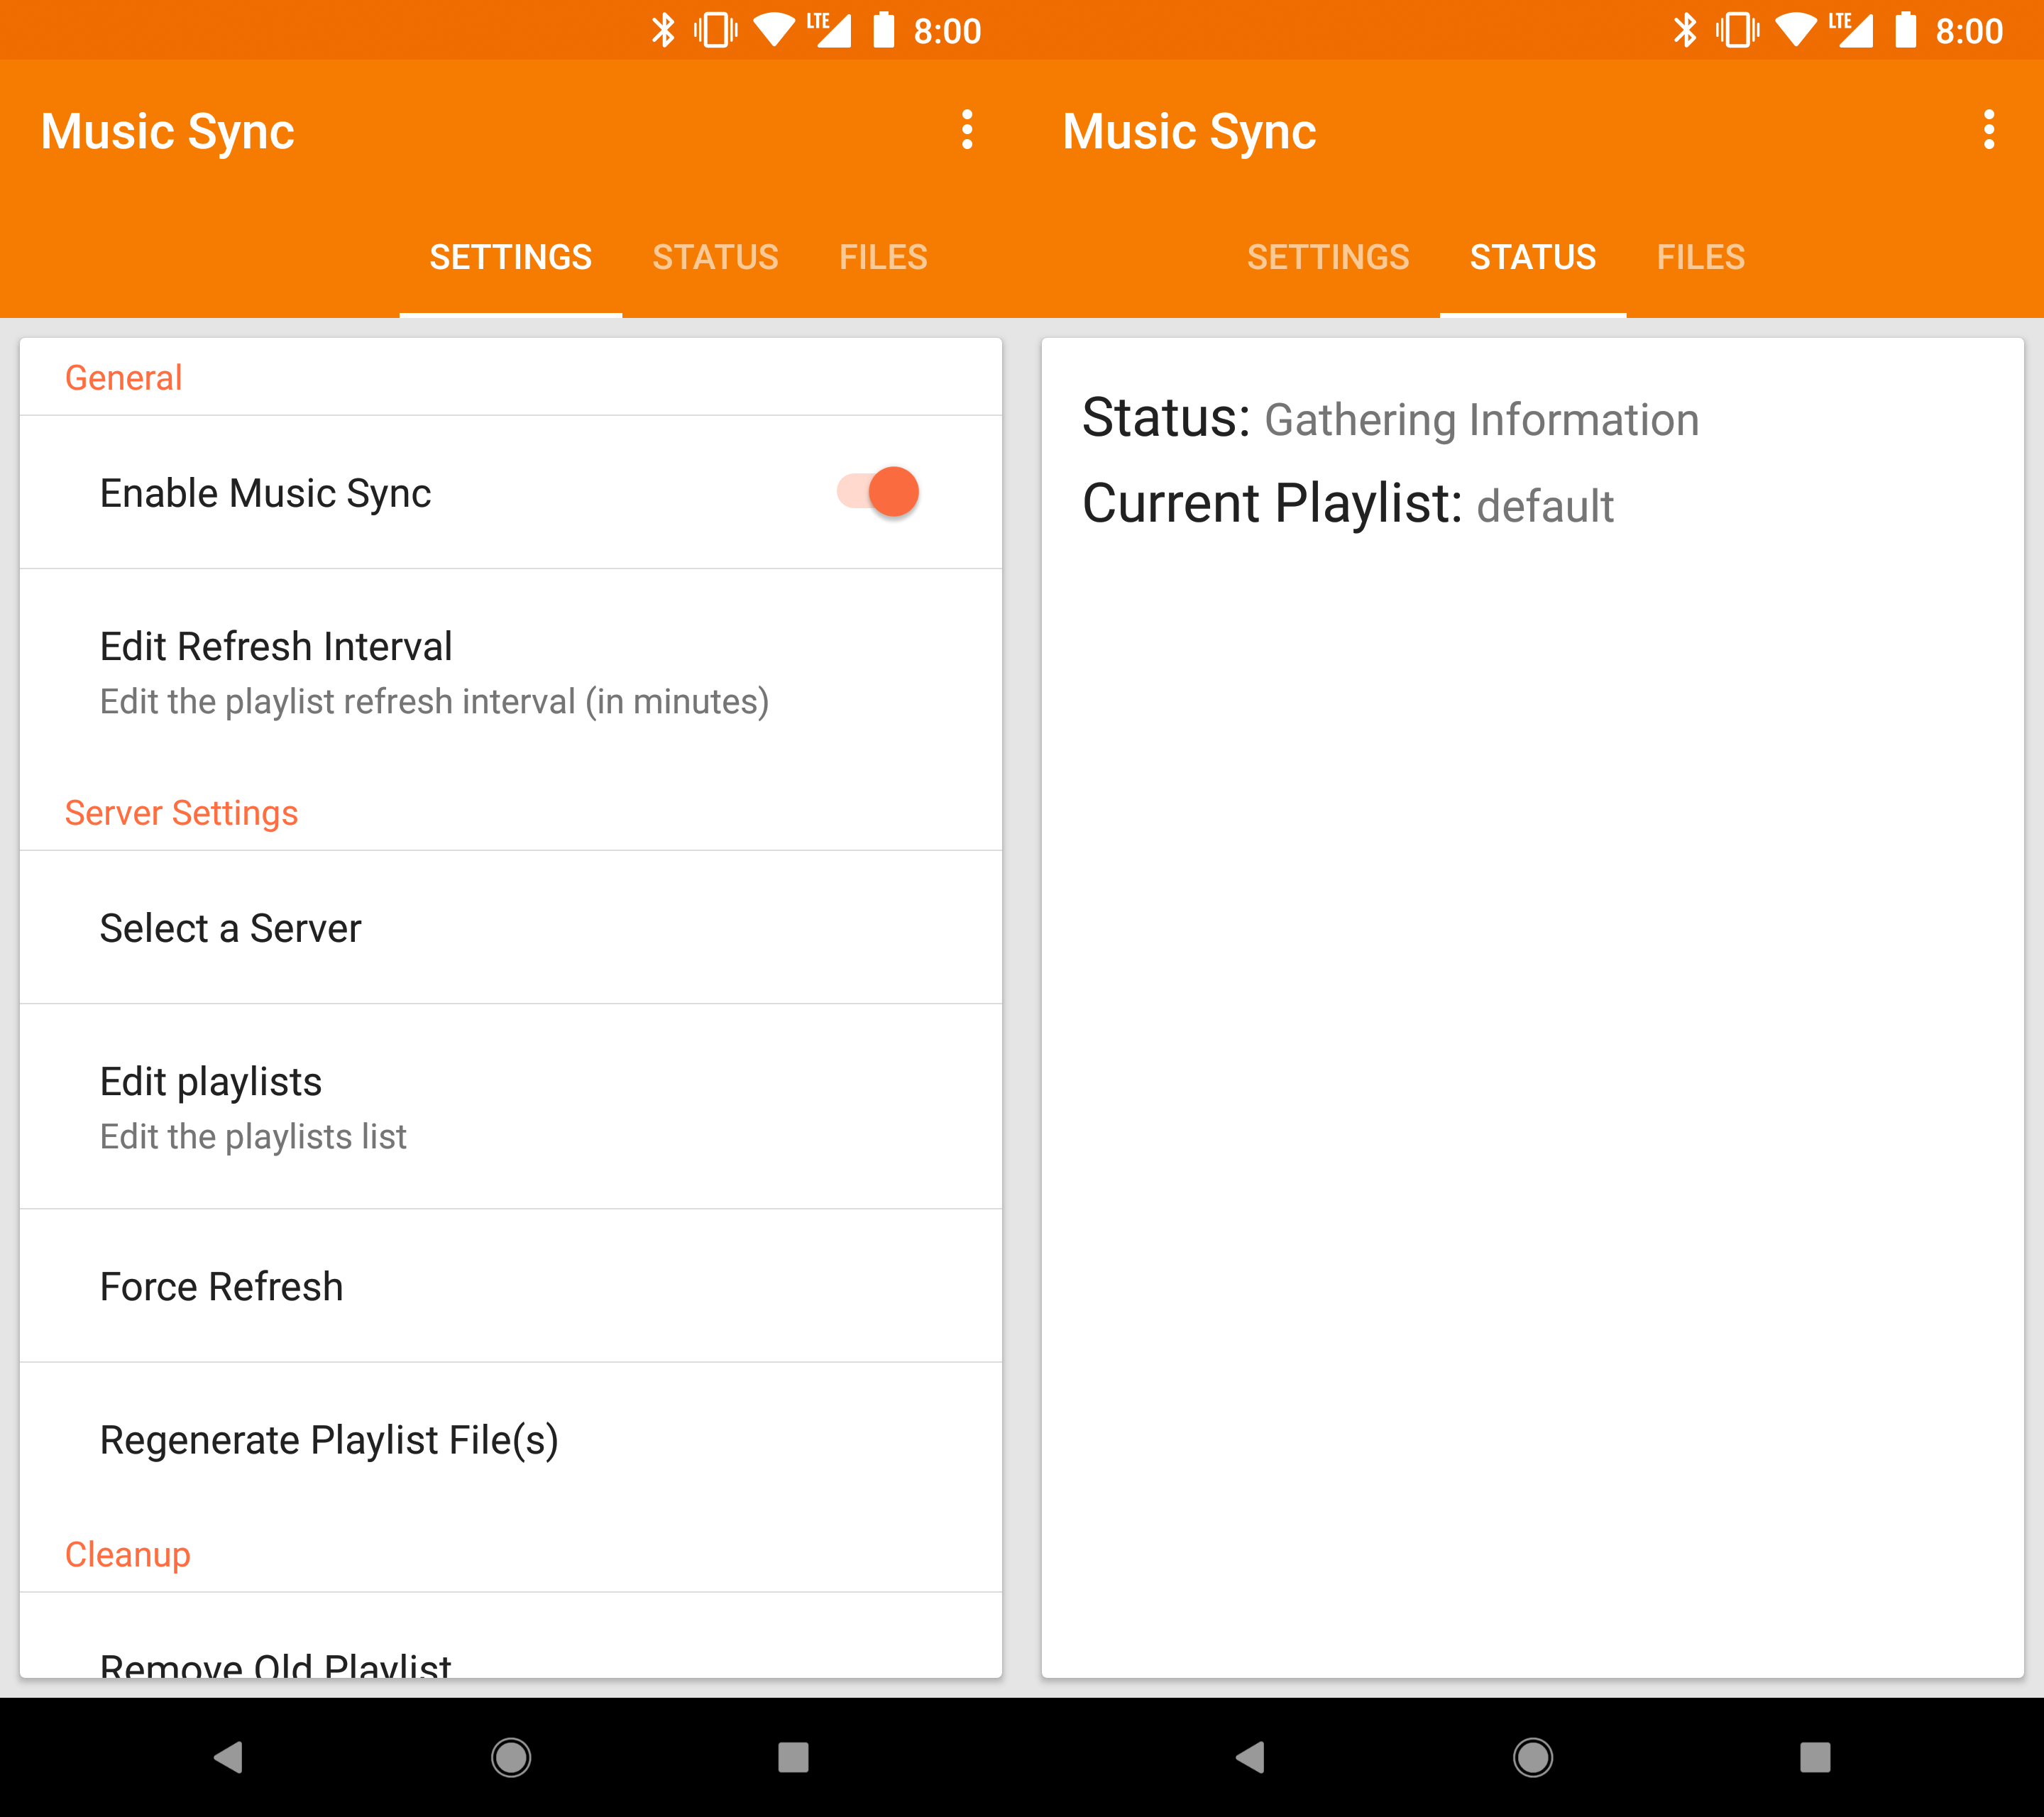Switch to STATUS tab on left screen

click(x=715, y=257)
